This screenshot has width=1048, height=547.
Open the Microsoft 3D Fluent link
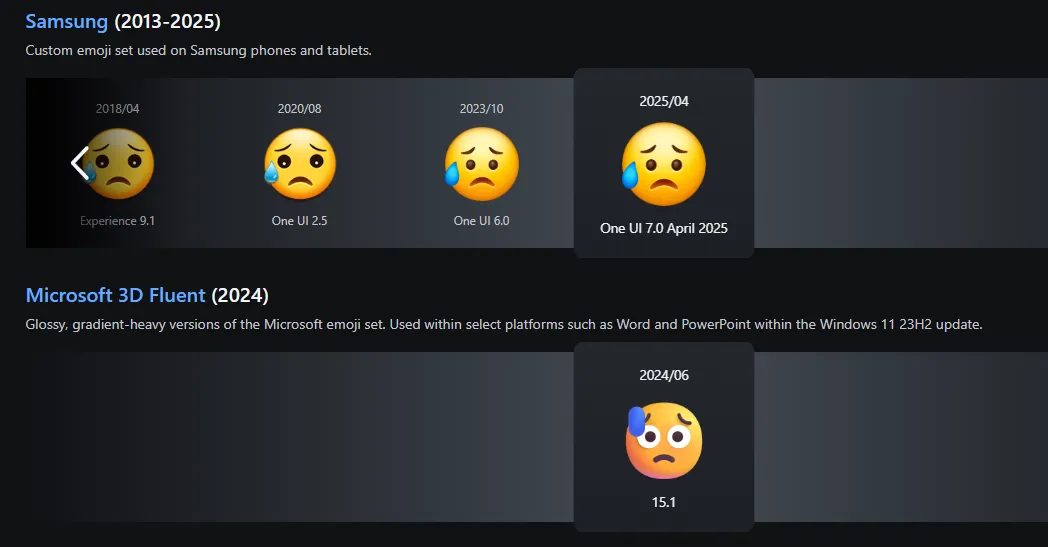click(115, 295)
